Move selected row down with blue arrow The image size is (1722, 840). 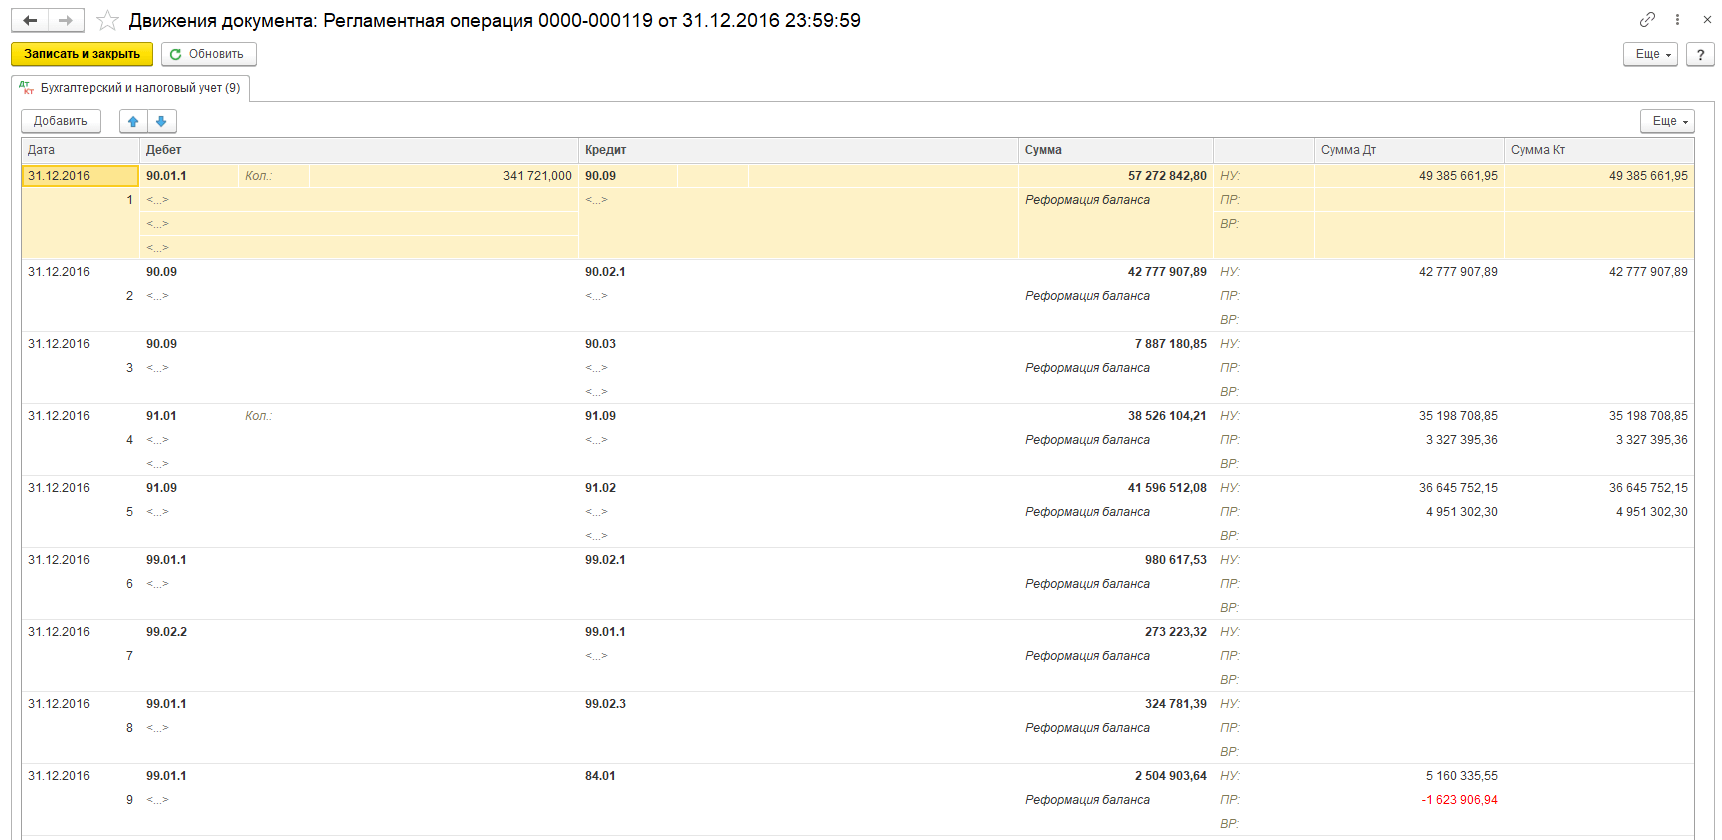161,121
